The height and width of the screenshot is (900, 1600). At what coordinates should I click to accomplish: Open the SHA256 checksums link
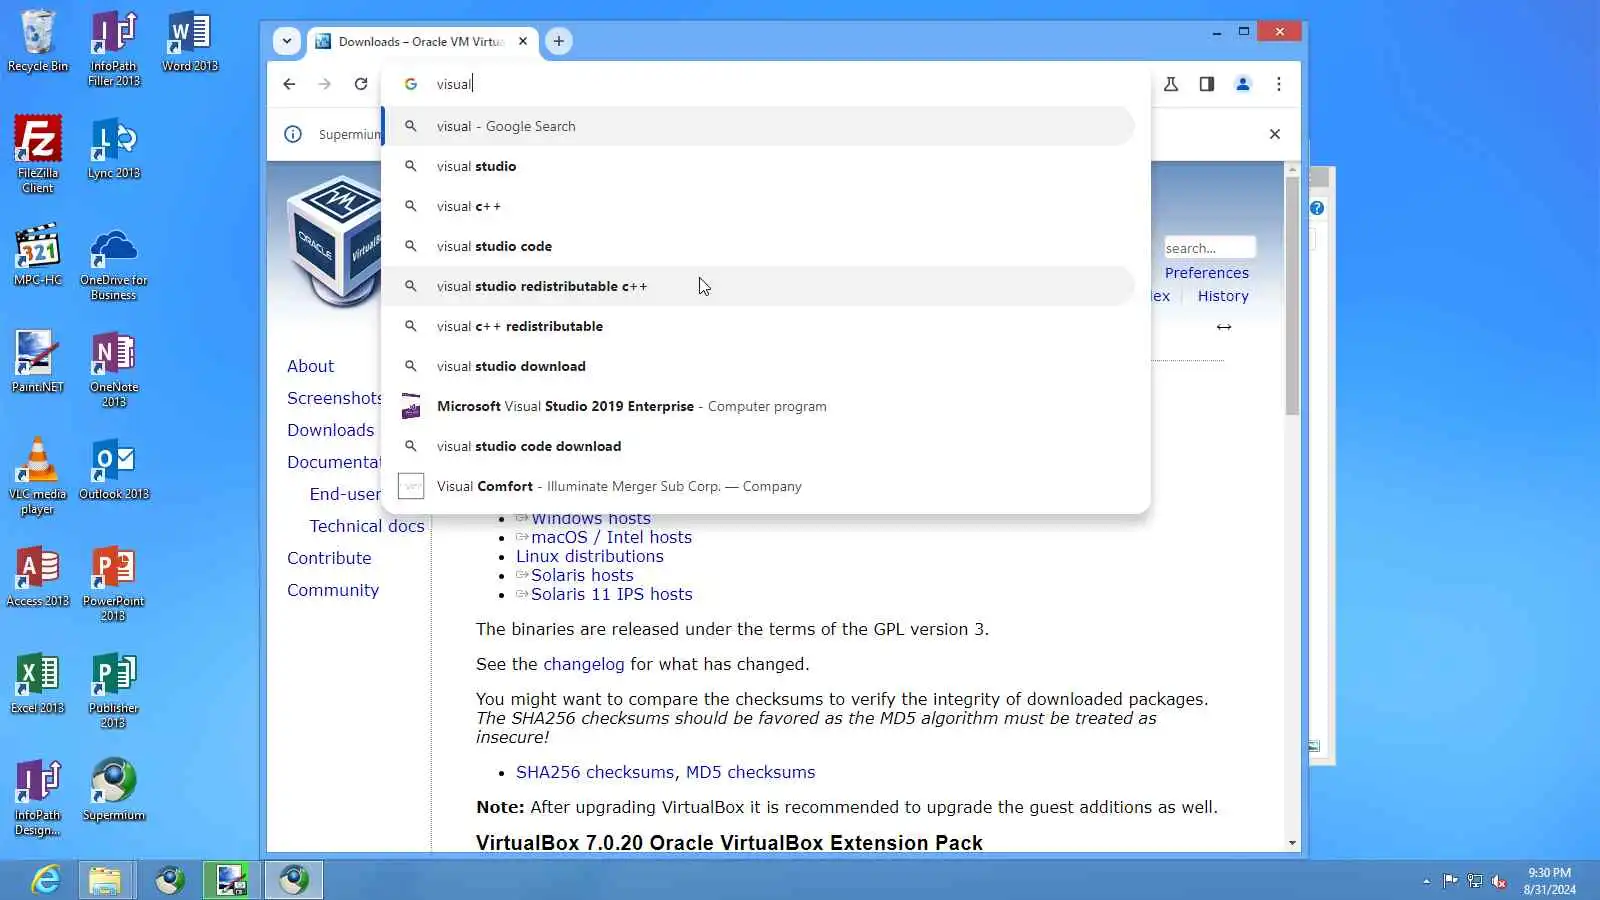pos(595,772)
